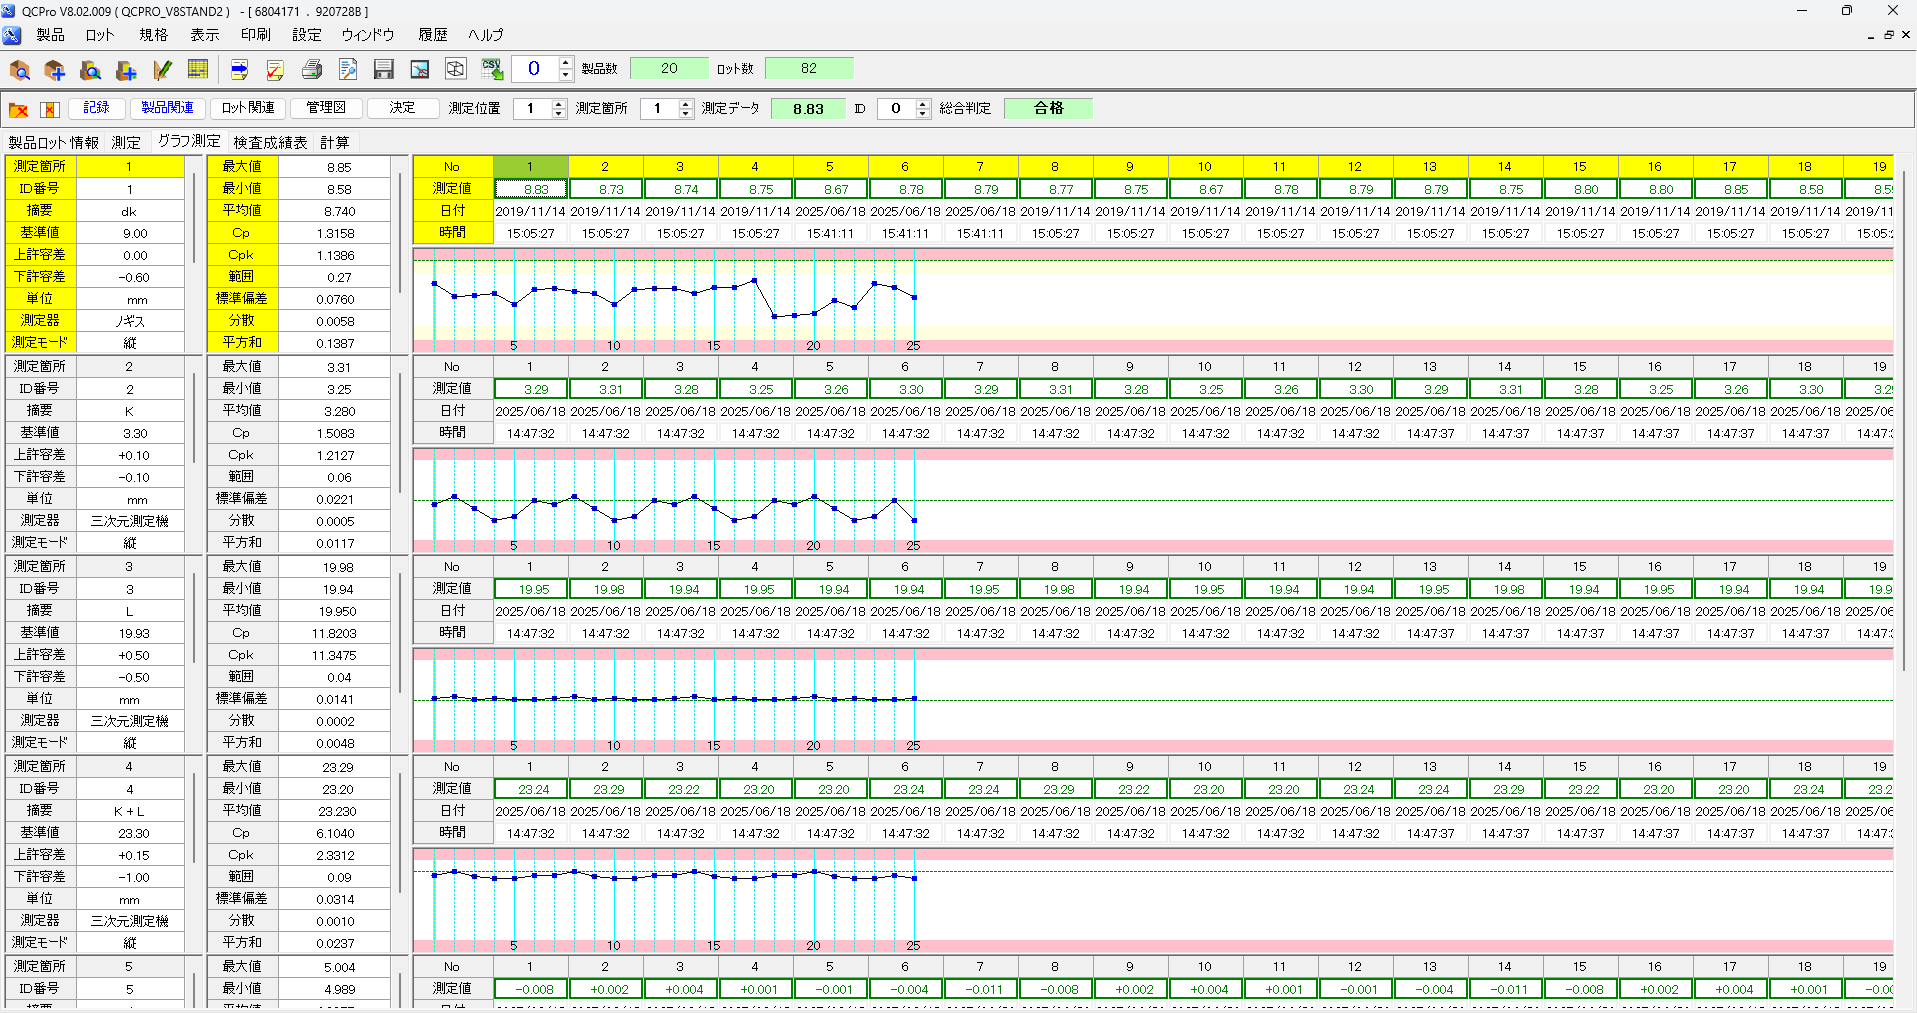This screenshot has width=1917, height=1013.
Task: Click the 製品関連 button
Action: point(168,108)
